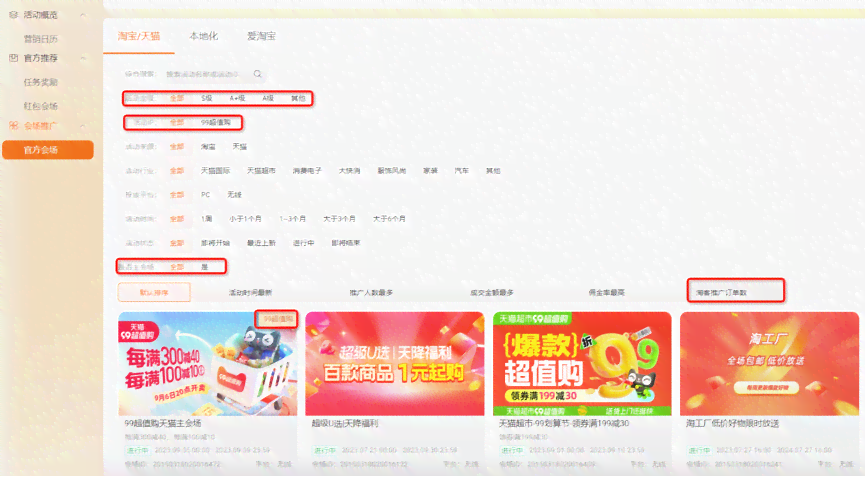Image resolution: width=866 pixels, height=477 pixels.
Task: Select 其他 in the industry filter row
Action: (493, 171)
